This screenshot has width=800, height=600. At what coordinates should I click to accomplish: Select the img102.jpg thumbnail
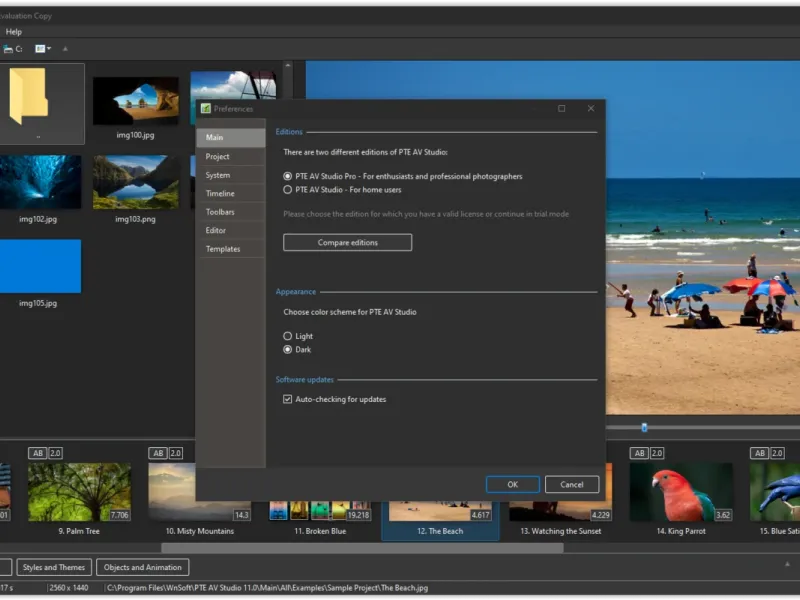(40, 182)
